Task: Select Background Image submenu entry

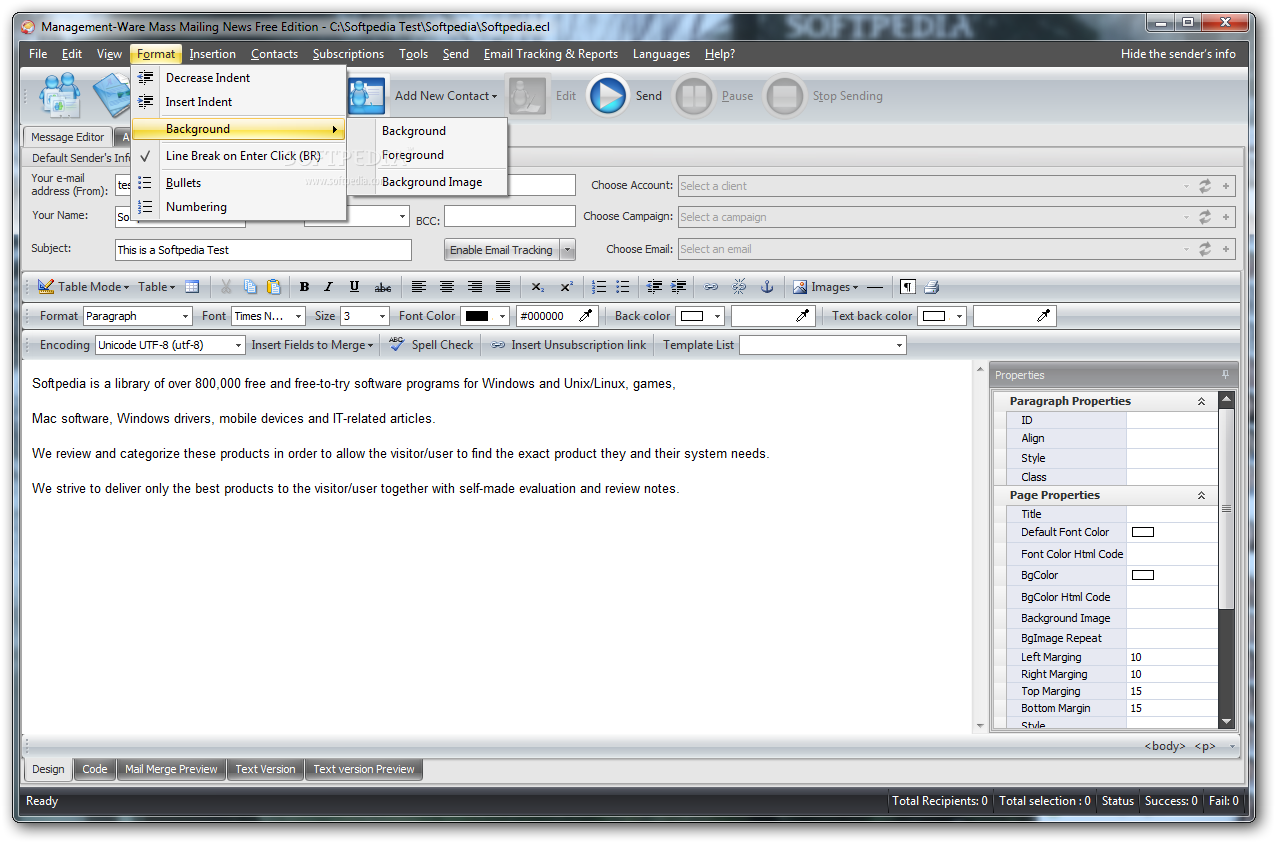Action: click(x=432, y=182)
